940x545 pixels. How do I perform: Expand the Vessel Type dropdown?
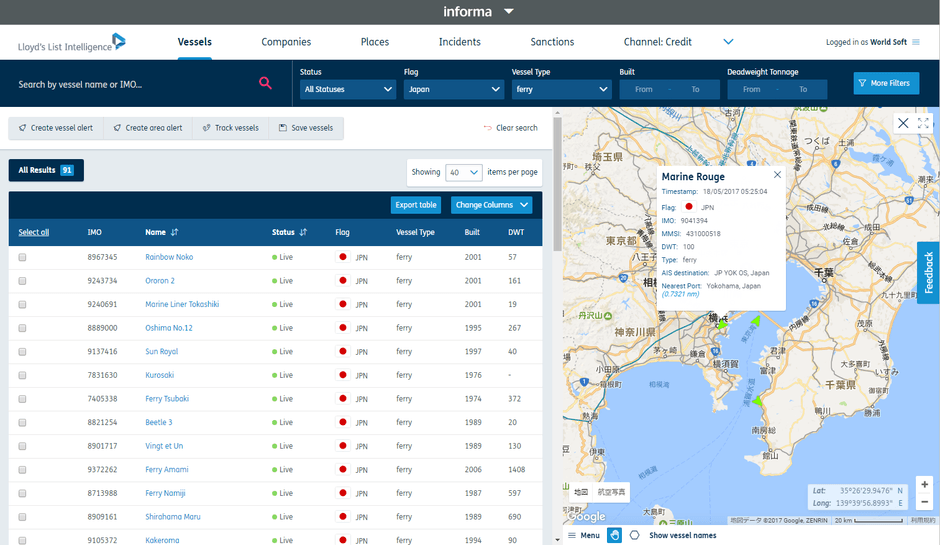[560, 89]
